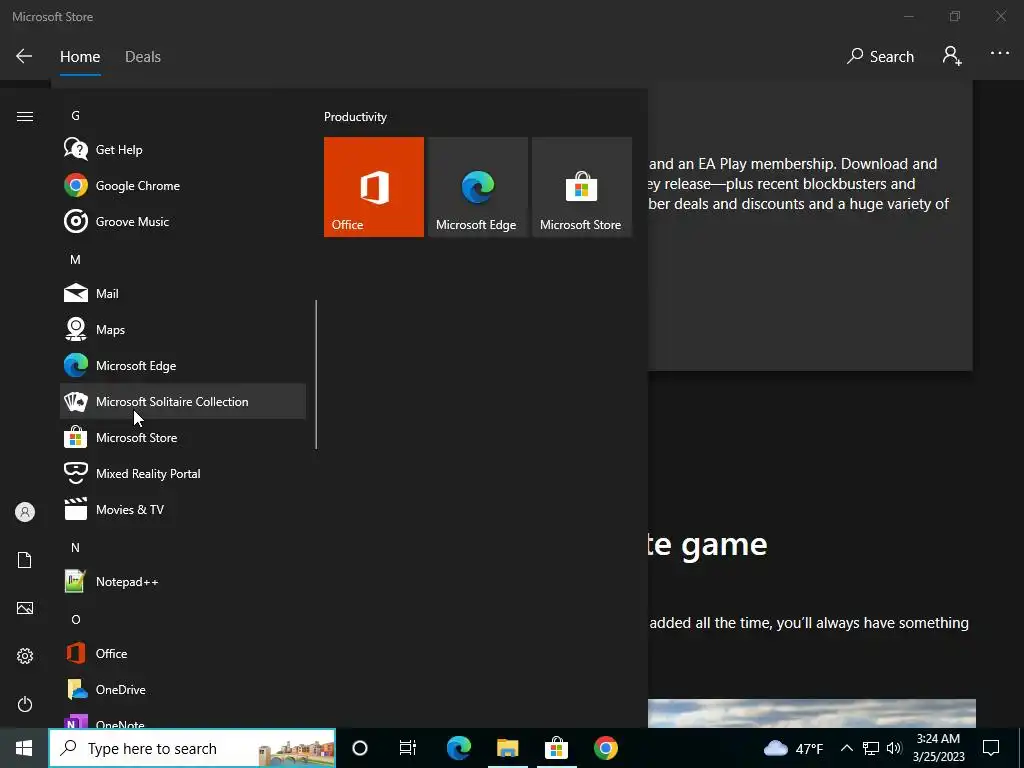Image resolution: width=1024 pixels, height=768 pixels.
Task: Open Get Help from the app list
Action: click(x=183, y=150)
